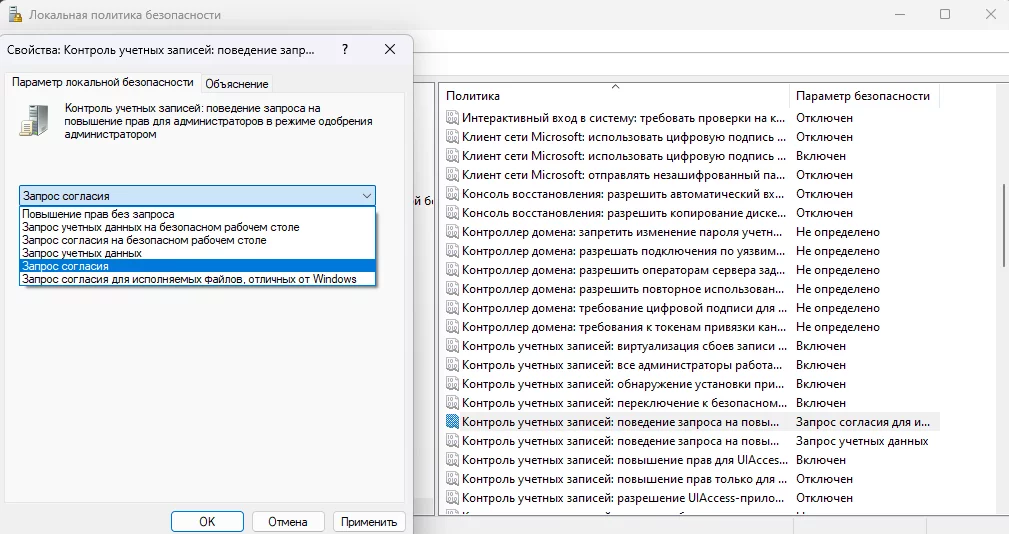Viewport: 1009px width, 534px height.
Task: Collapse the 'Запрос согласия' combo box arrow
Action: pyautogui.click(x=366, y=196)
